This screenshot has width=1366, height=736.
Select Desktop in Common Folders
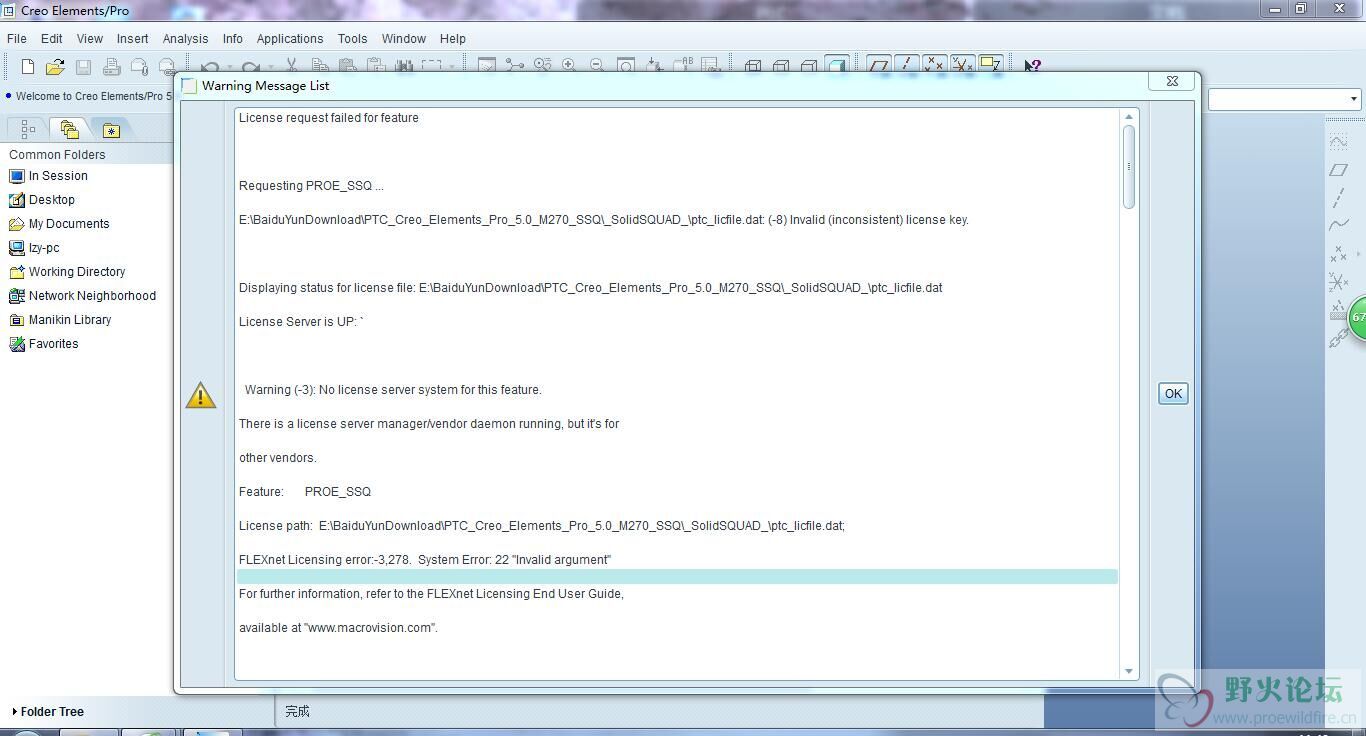pos(42,200)
